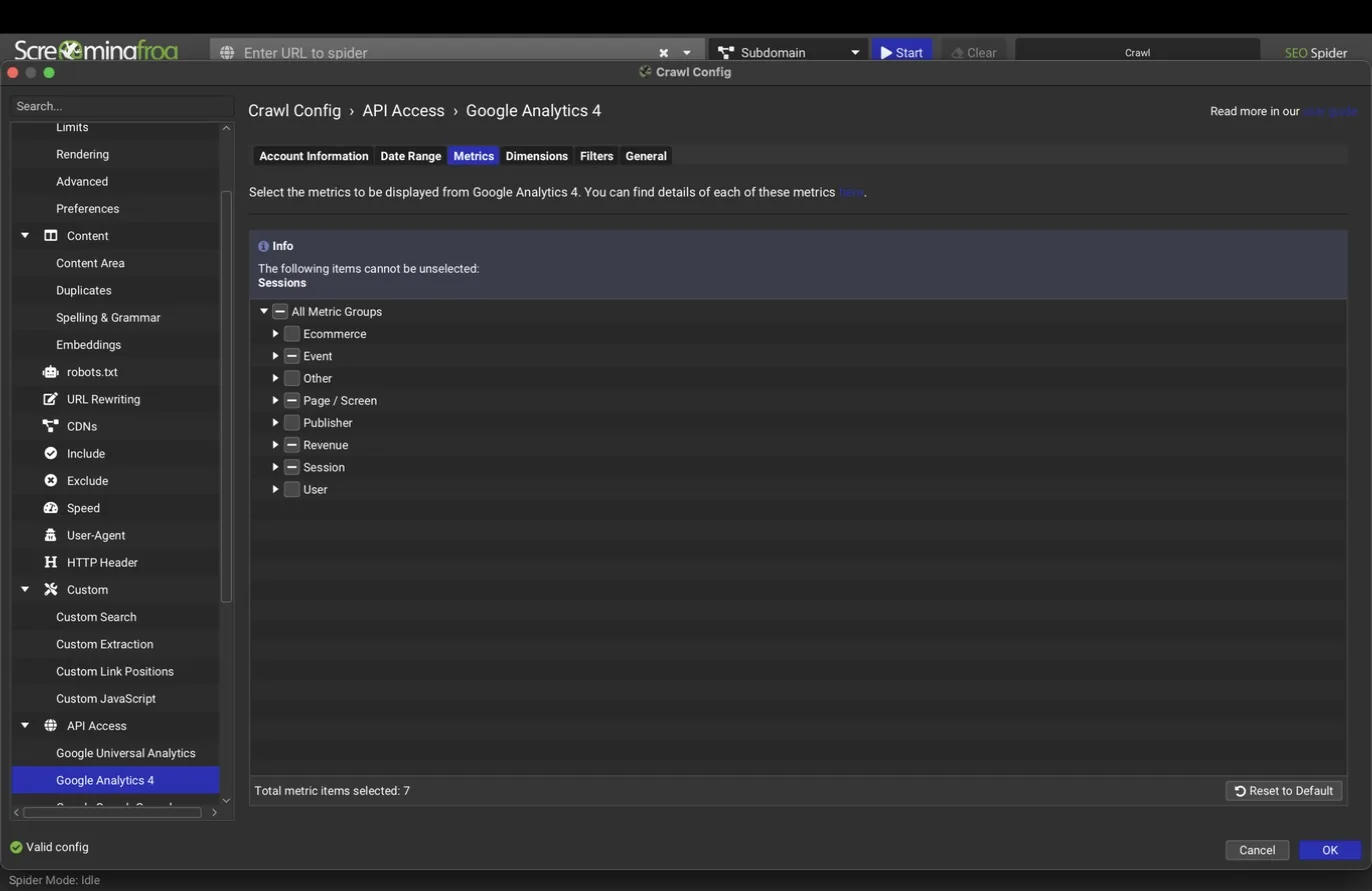
Task: Click the CDNs network icon
Action: point(50,426)
